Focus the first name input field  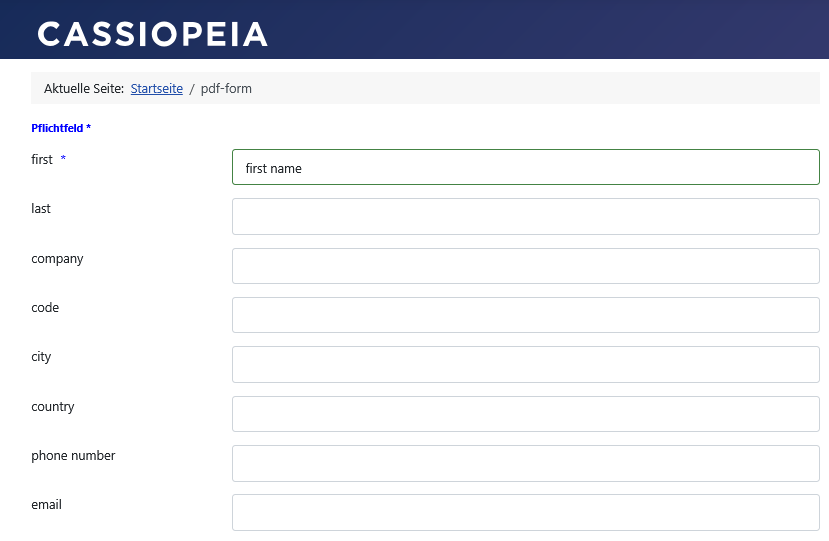[526, 167]
